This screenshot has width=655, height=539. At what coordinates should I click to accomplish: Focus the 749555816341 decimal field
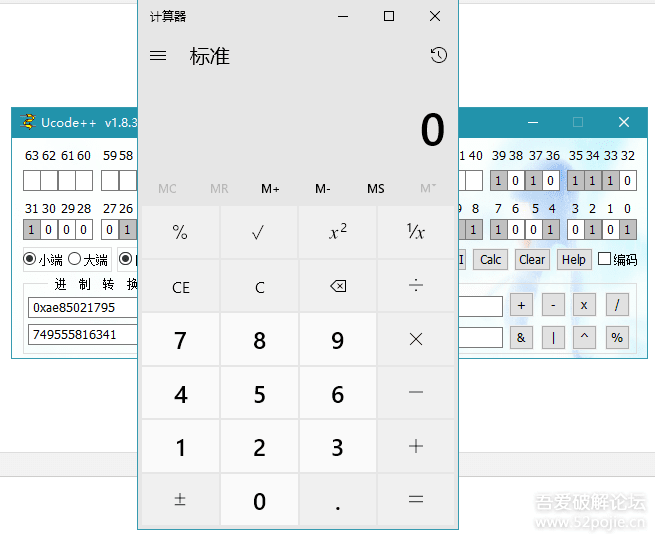tap(83, 335)
